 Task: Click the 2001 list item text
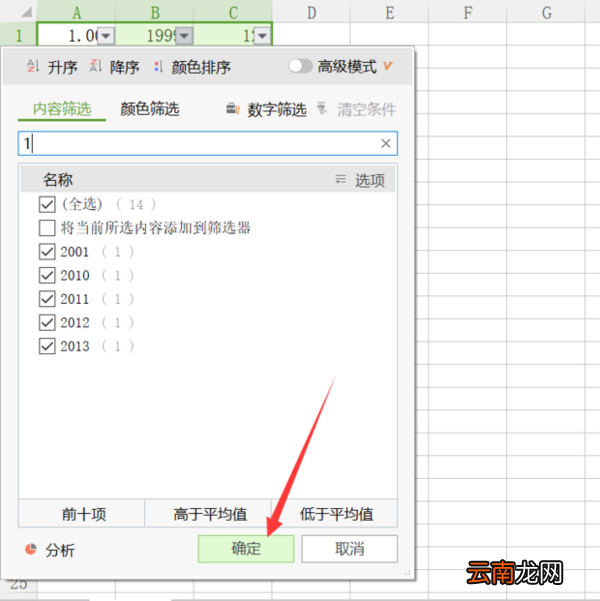click(75, 252)
